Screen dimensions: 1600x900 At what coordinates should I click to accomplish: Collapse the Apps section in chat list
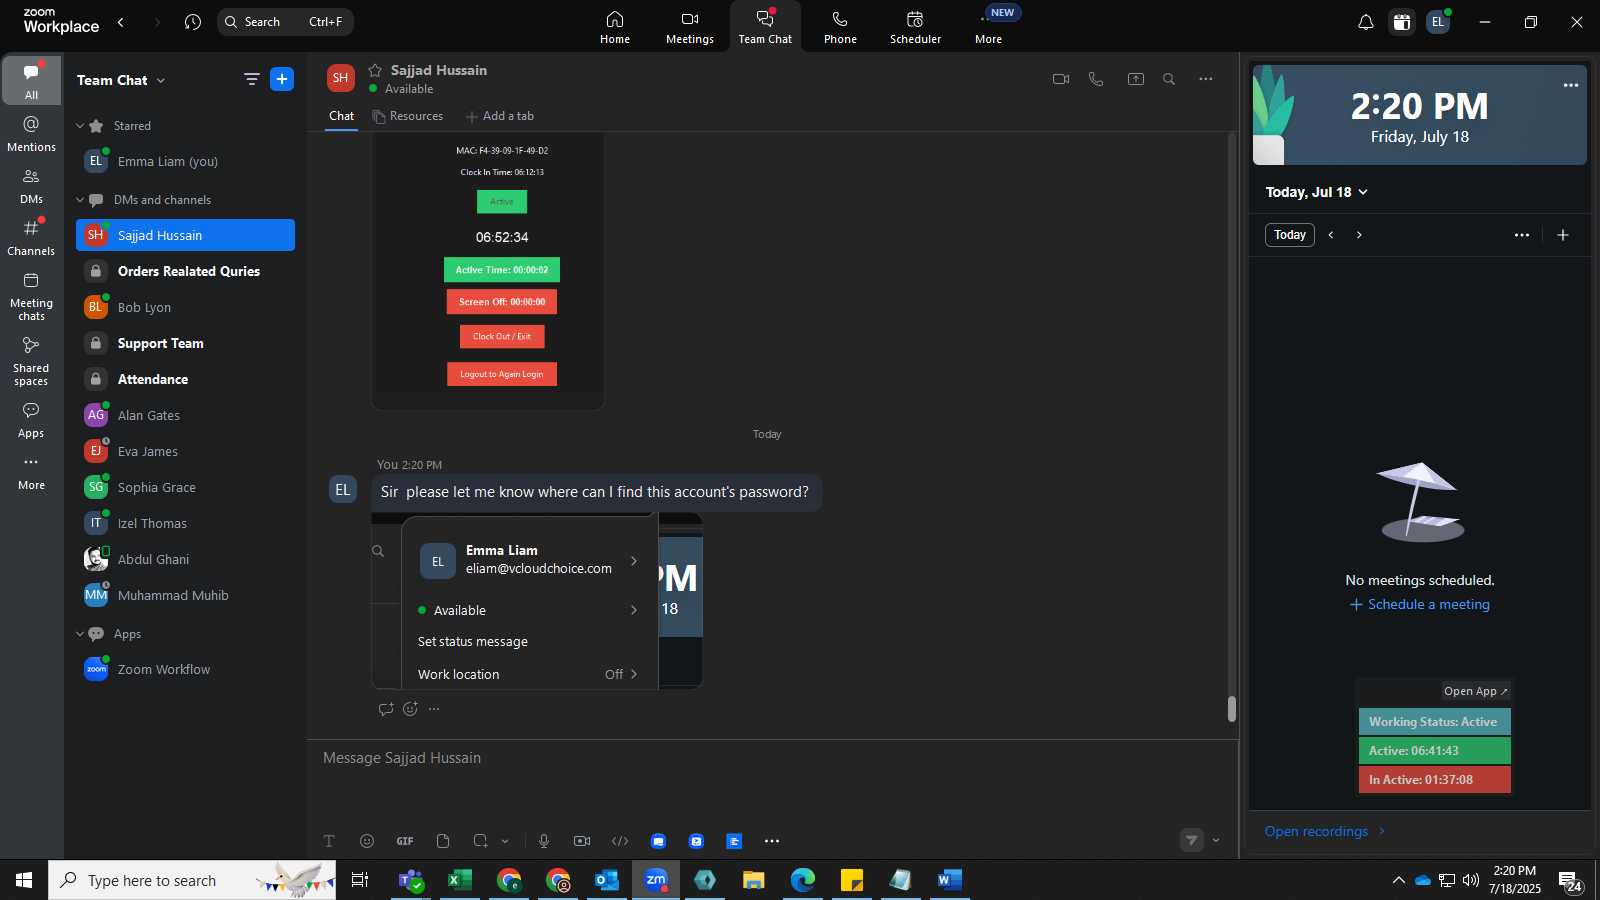click(x=80, y=634)
